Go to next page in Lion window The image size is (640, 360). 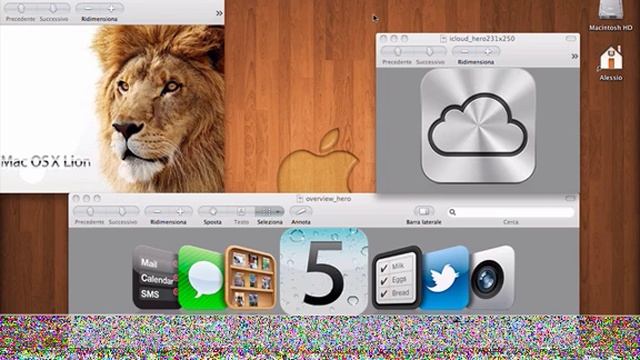(x=53, y=8)
